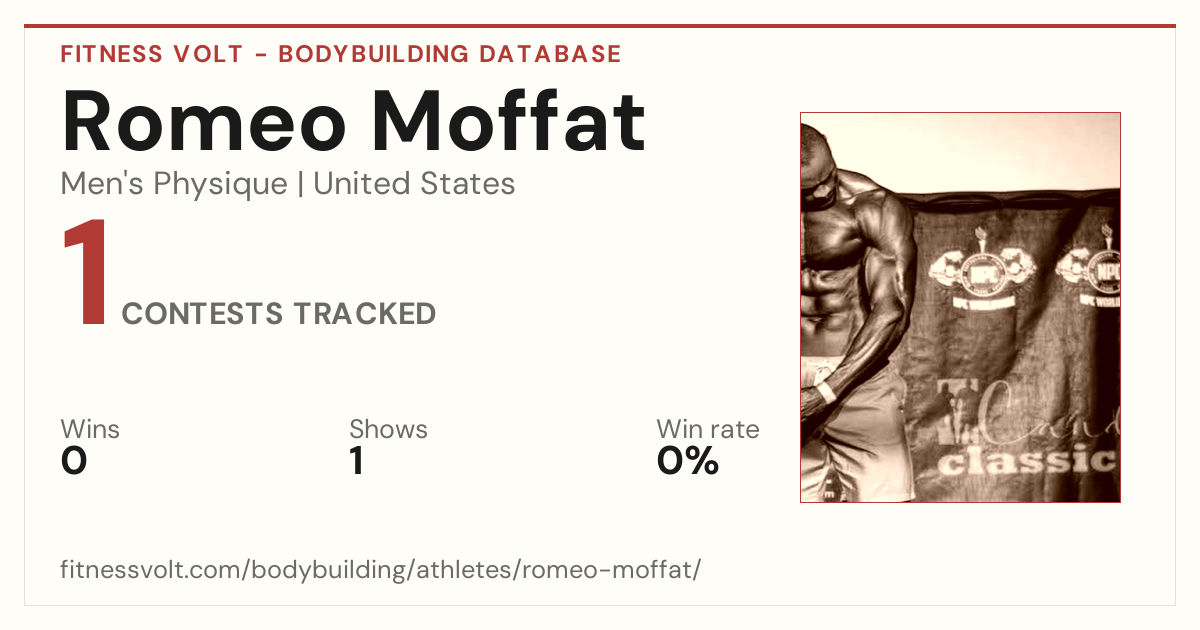
Task: Click the red top border line
Action: (600, 26)
